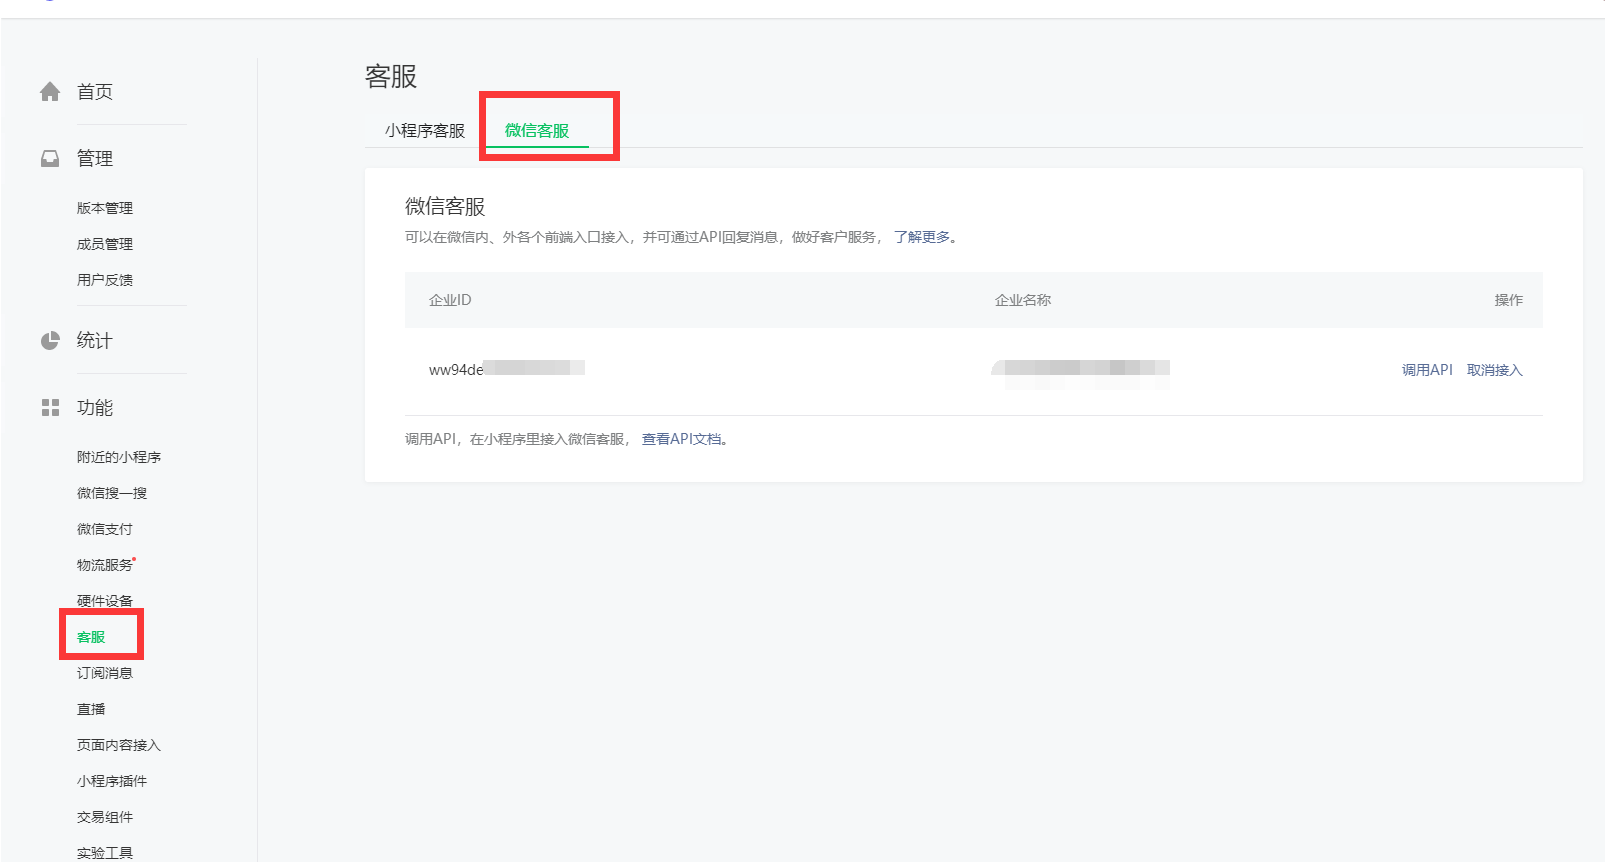Click the pie chart icon beside 统计
The width and height of the screenshot is (1605, 862).
click(x=50, y=341)
